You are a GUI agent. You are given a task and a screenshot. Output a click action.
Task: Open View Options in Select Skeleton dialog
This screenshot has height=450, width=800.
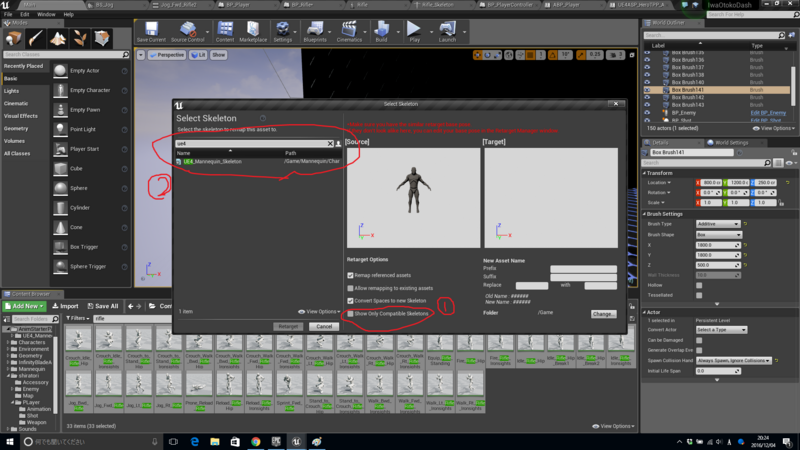[319, 312]
